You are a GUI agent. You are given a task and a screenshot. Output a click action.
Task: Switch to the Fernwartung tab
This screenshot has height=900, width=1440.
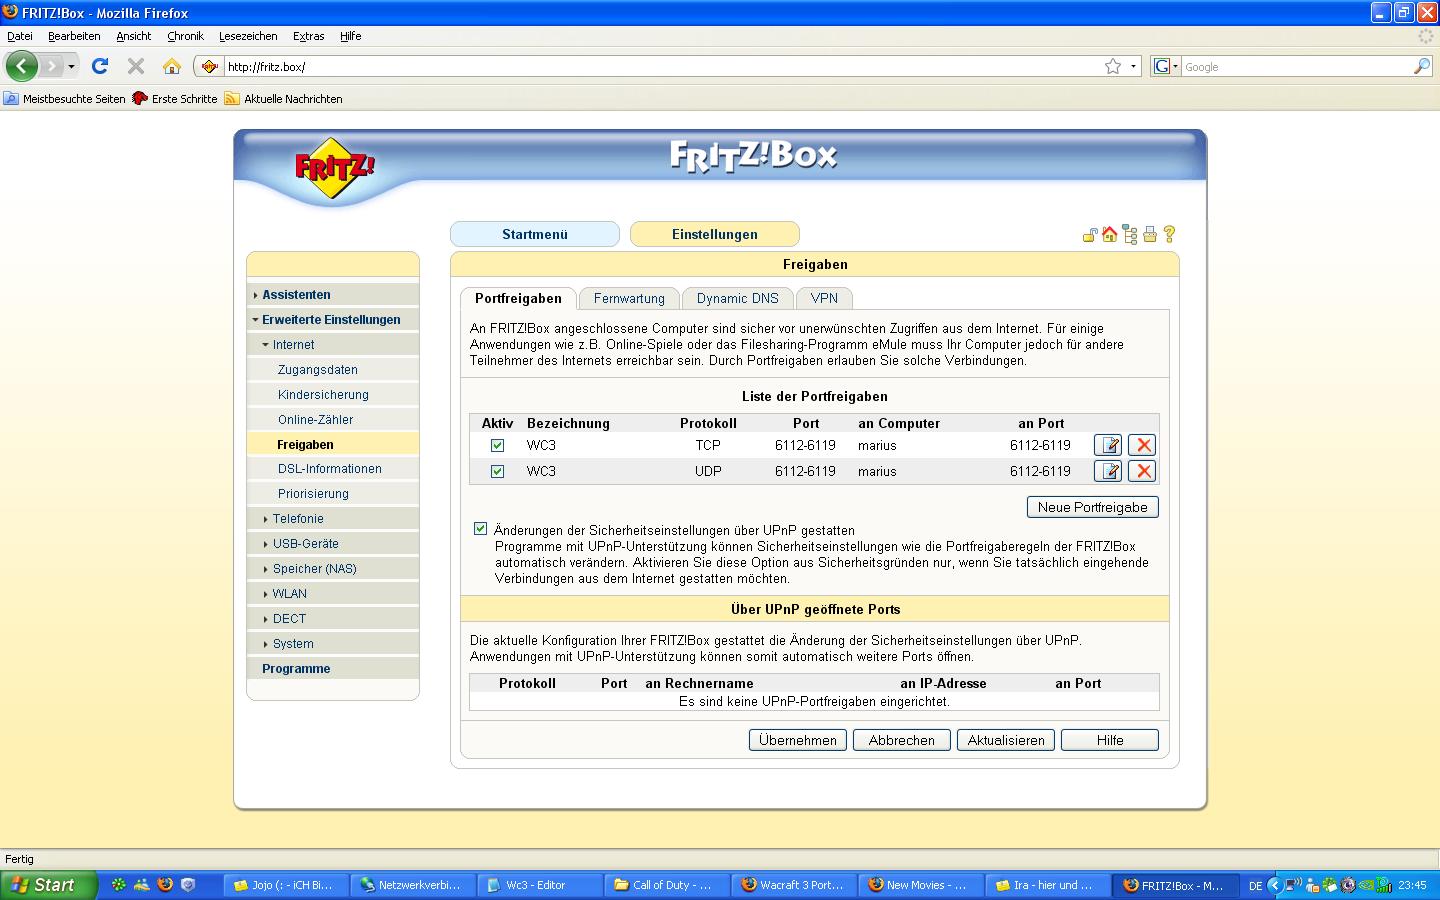click(x=629, y=298)
